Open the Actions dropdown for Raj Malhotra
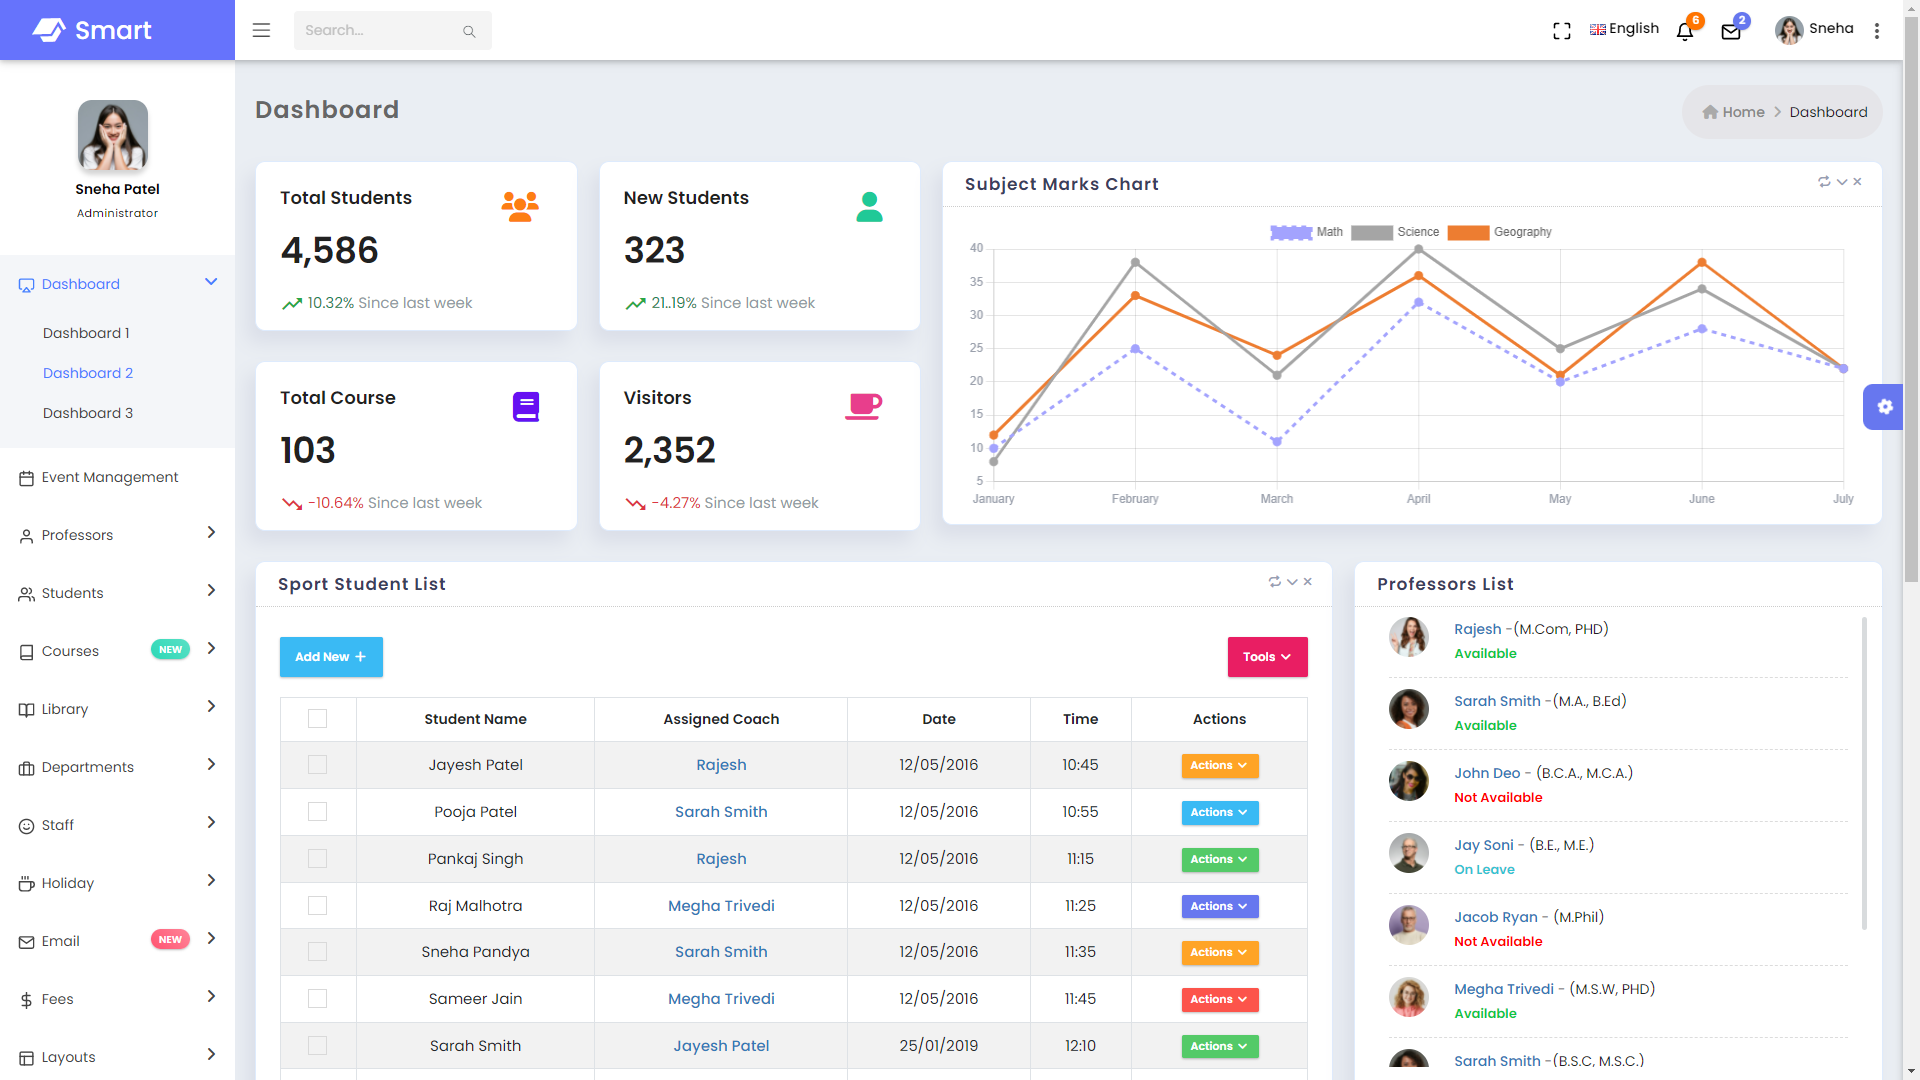 (x=1219, y=906)
